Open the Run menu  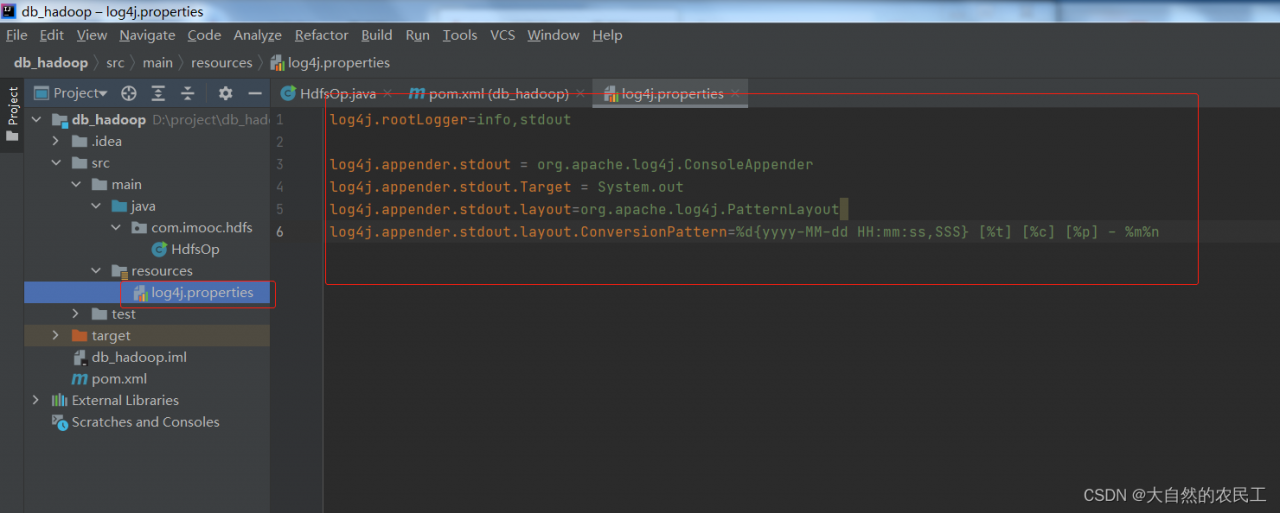pos(418,35)
